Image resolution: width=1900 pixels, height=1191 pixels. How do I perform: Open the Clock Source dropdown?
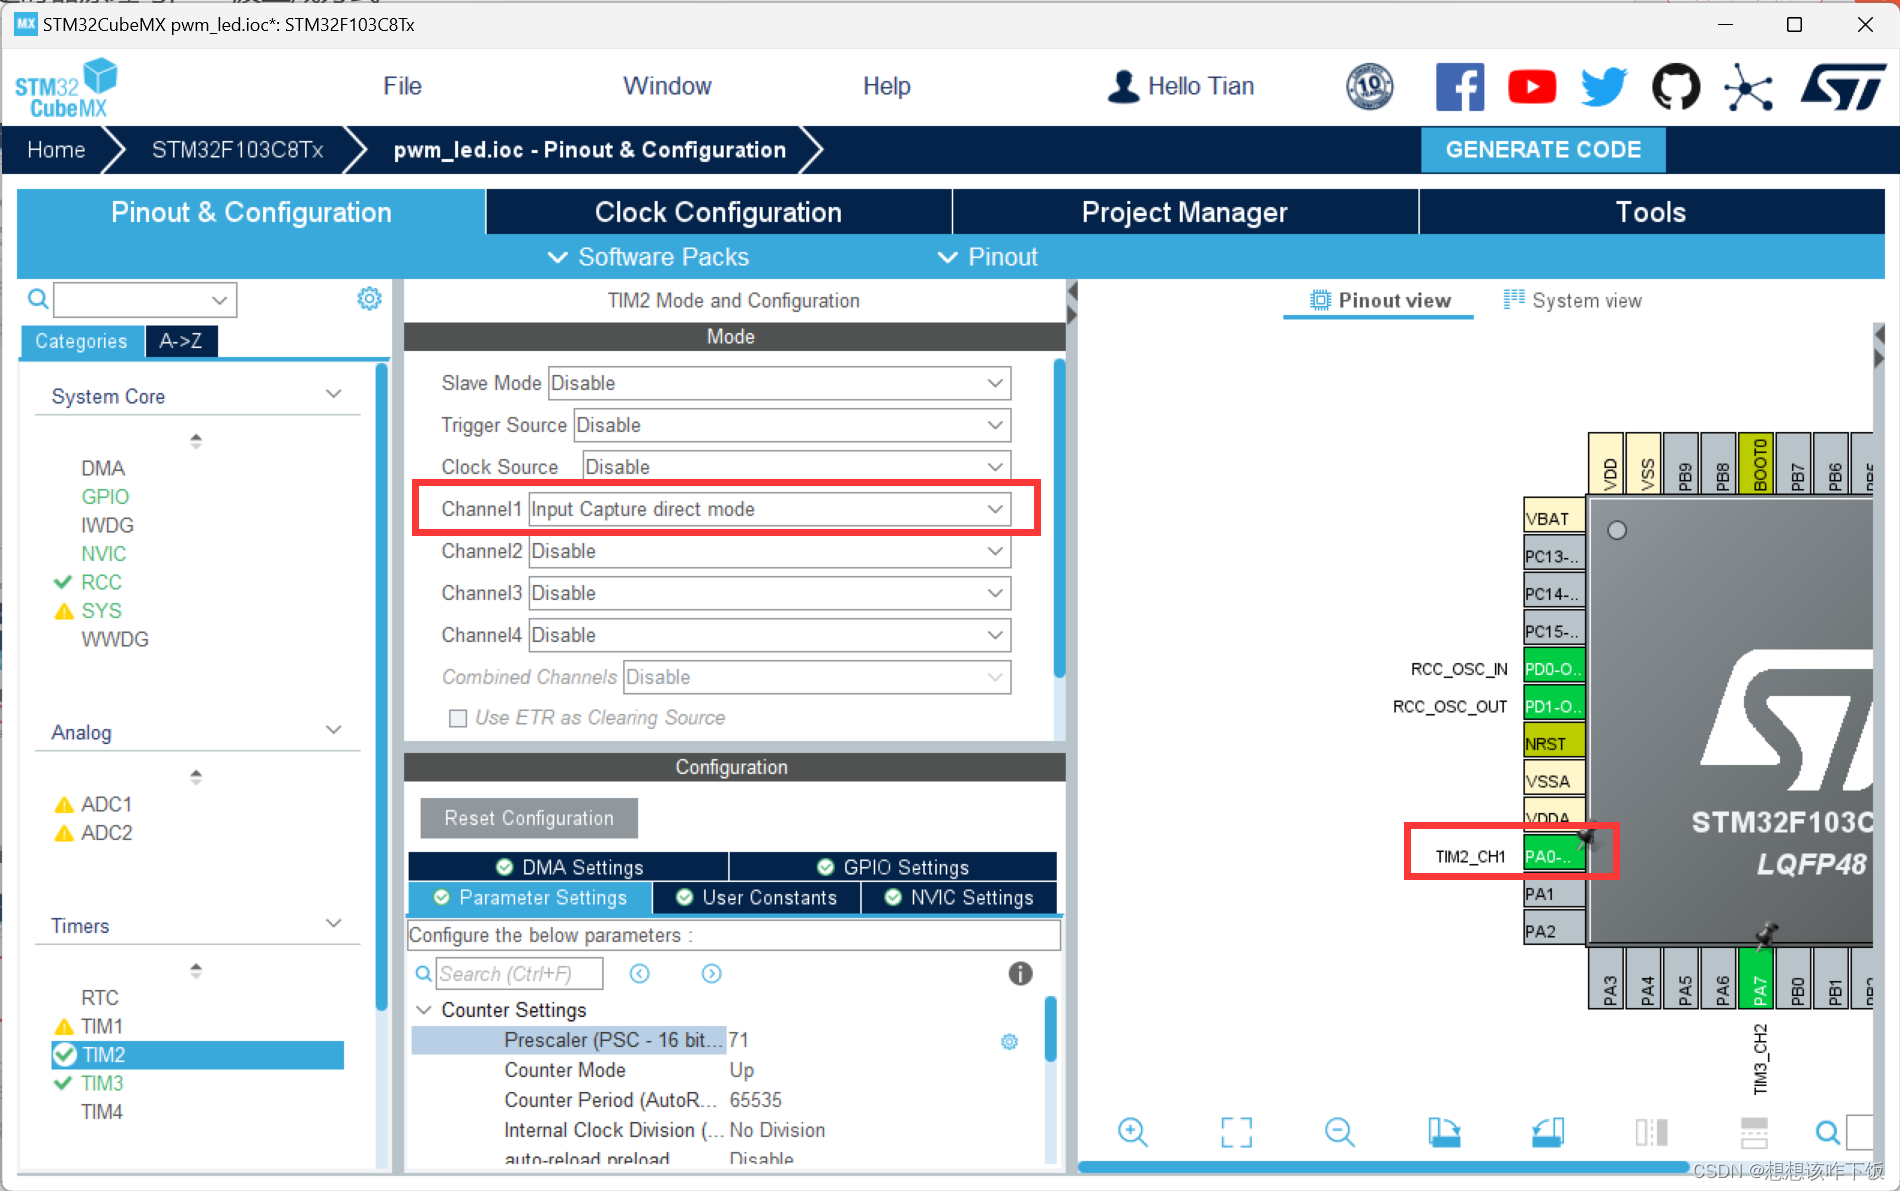796,467
